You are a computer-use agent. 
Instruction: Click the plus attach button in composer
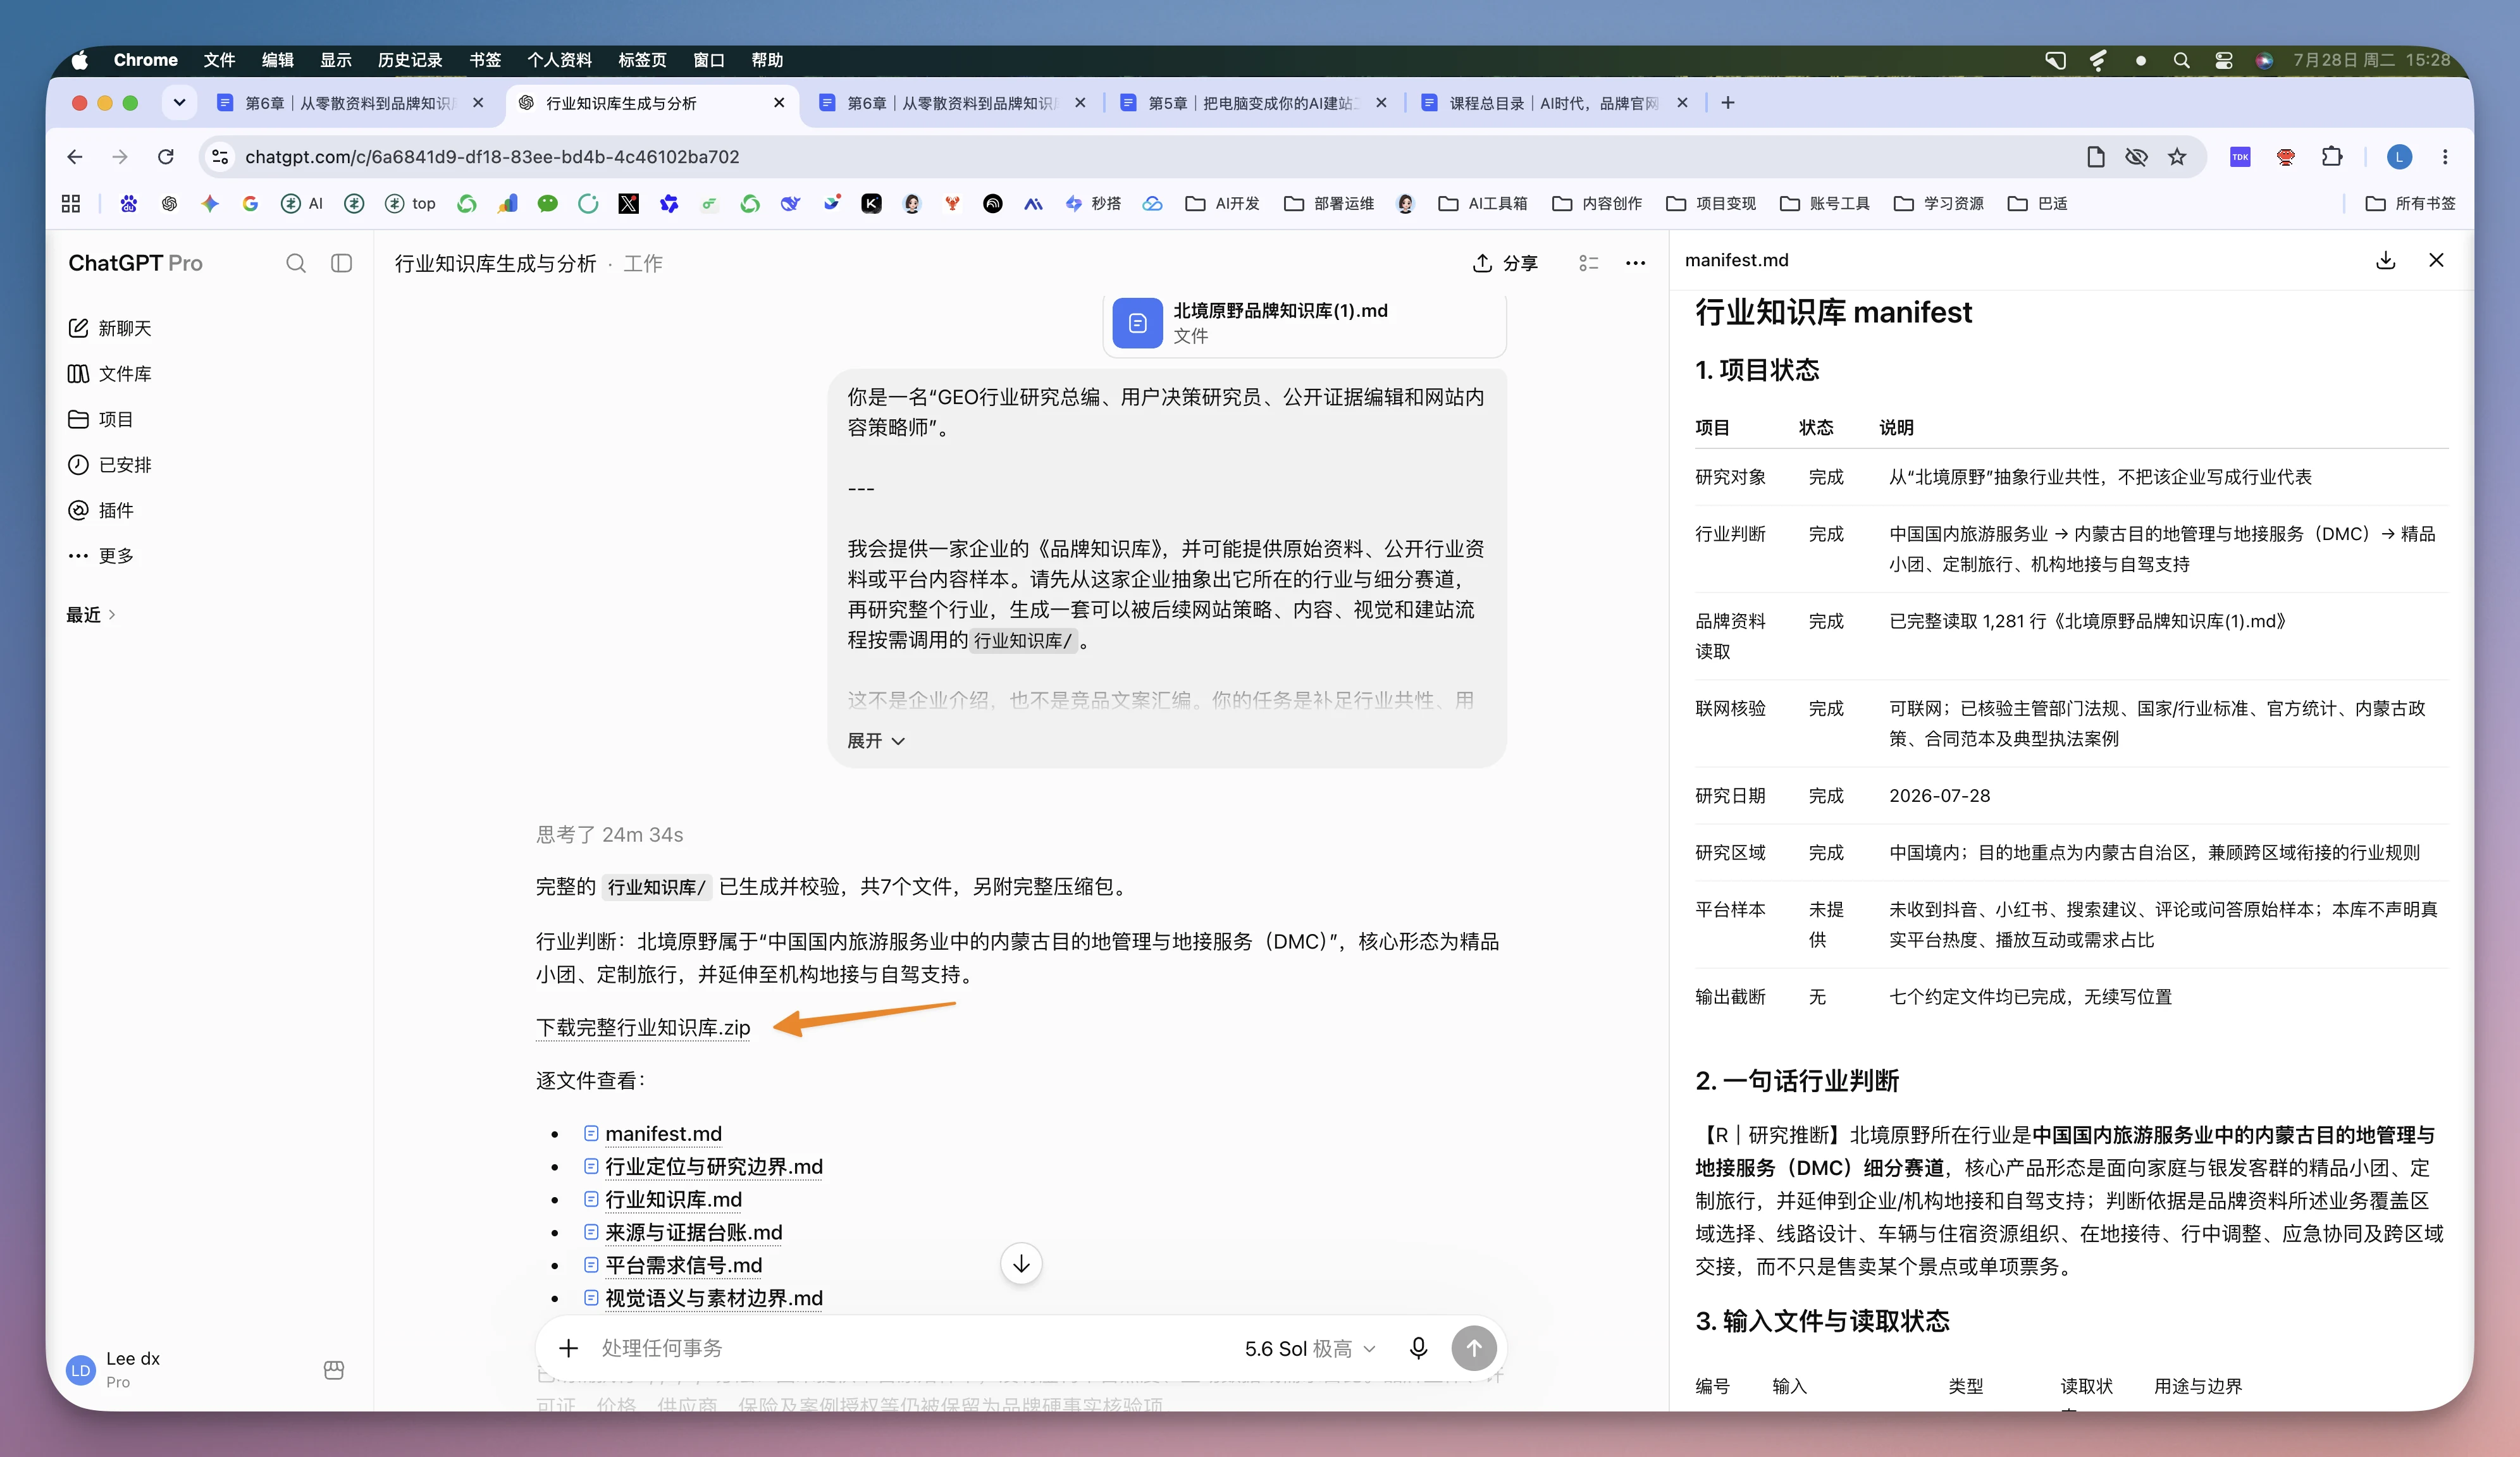point(568,1348)
